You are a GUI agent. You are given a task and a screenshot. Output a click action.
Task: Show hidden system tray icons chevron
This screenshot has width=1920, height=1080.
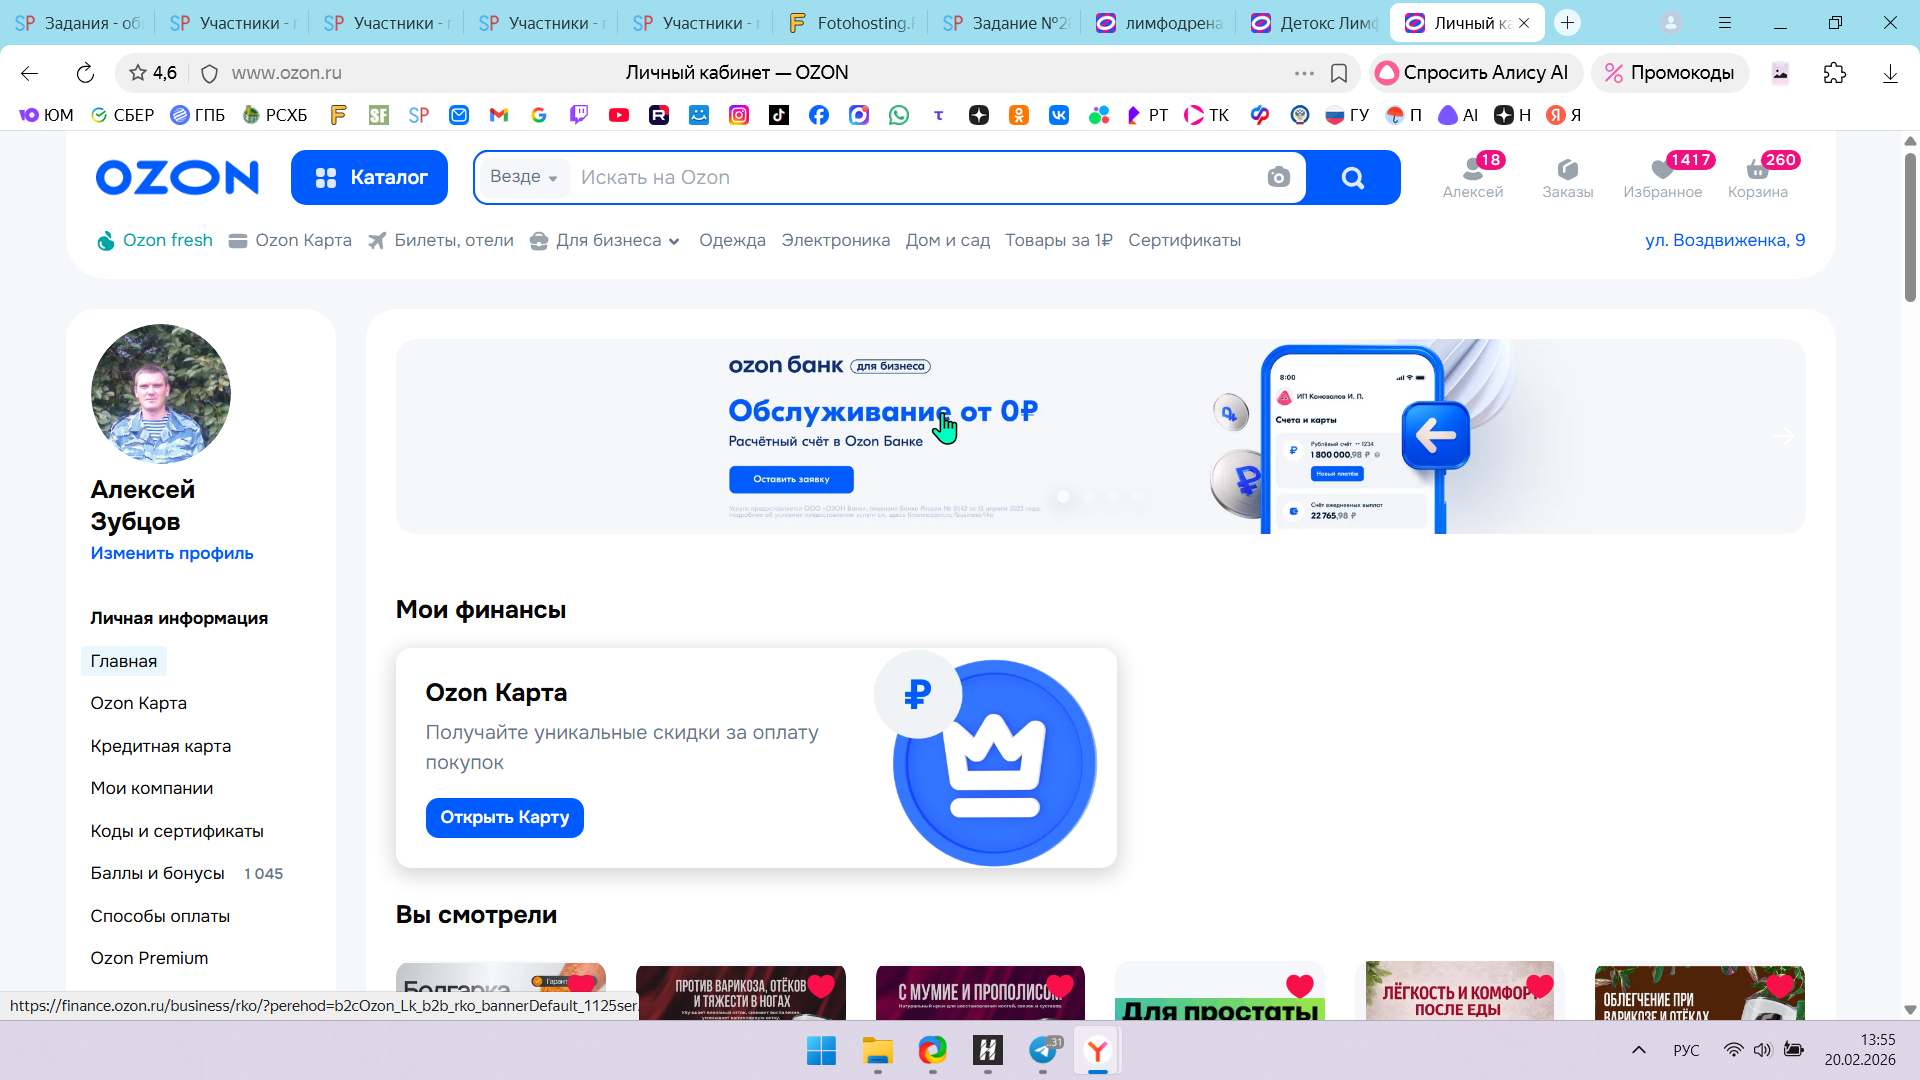pyautogui.click(x=1638, y=1050)
